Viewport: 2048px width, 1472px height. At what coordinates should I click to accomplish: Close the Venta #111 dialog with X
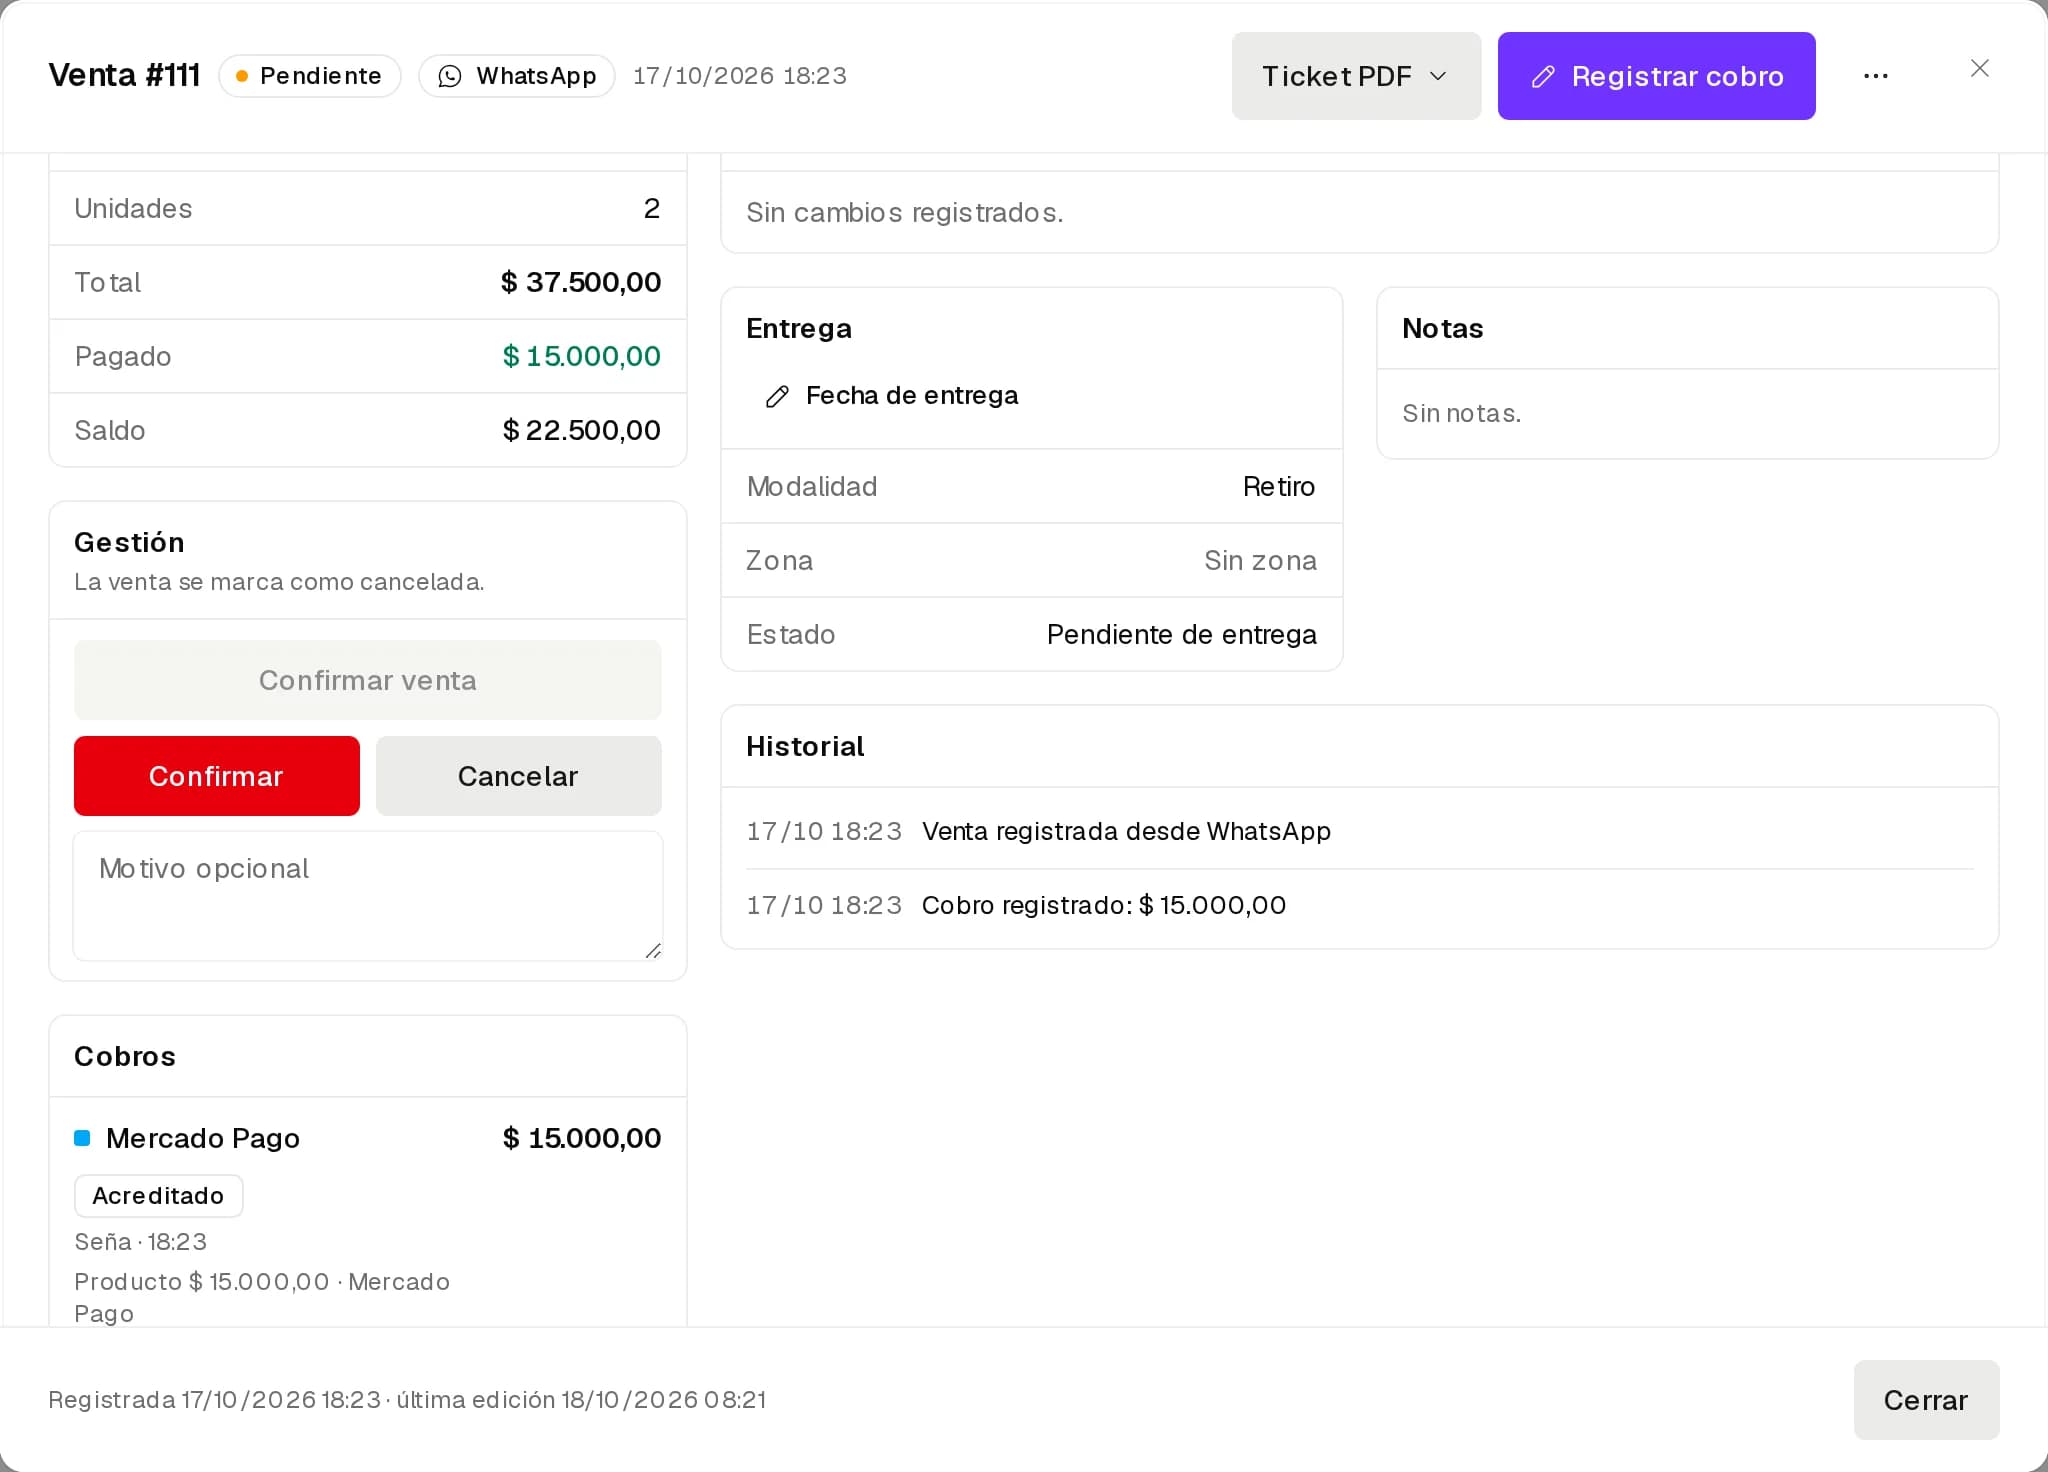pyautogui.click(x=1979, y=68)
